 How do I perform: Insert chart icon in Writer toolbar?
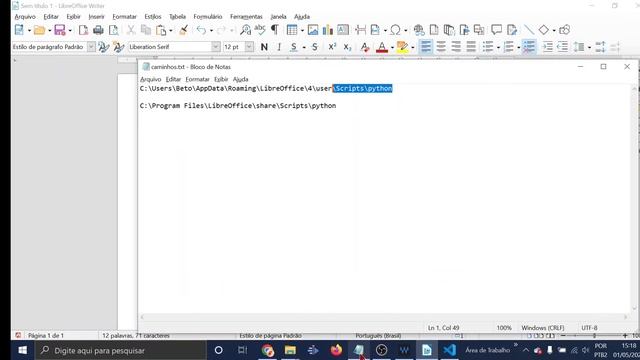point(328,30)
